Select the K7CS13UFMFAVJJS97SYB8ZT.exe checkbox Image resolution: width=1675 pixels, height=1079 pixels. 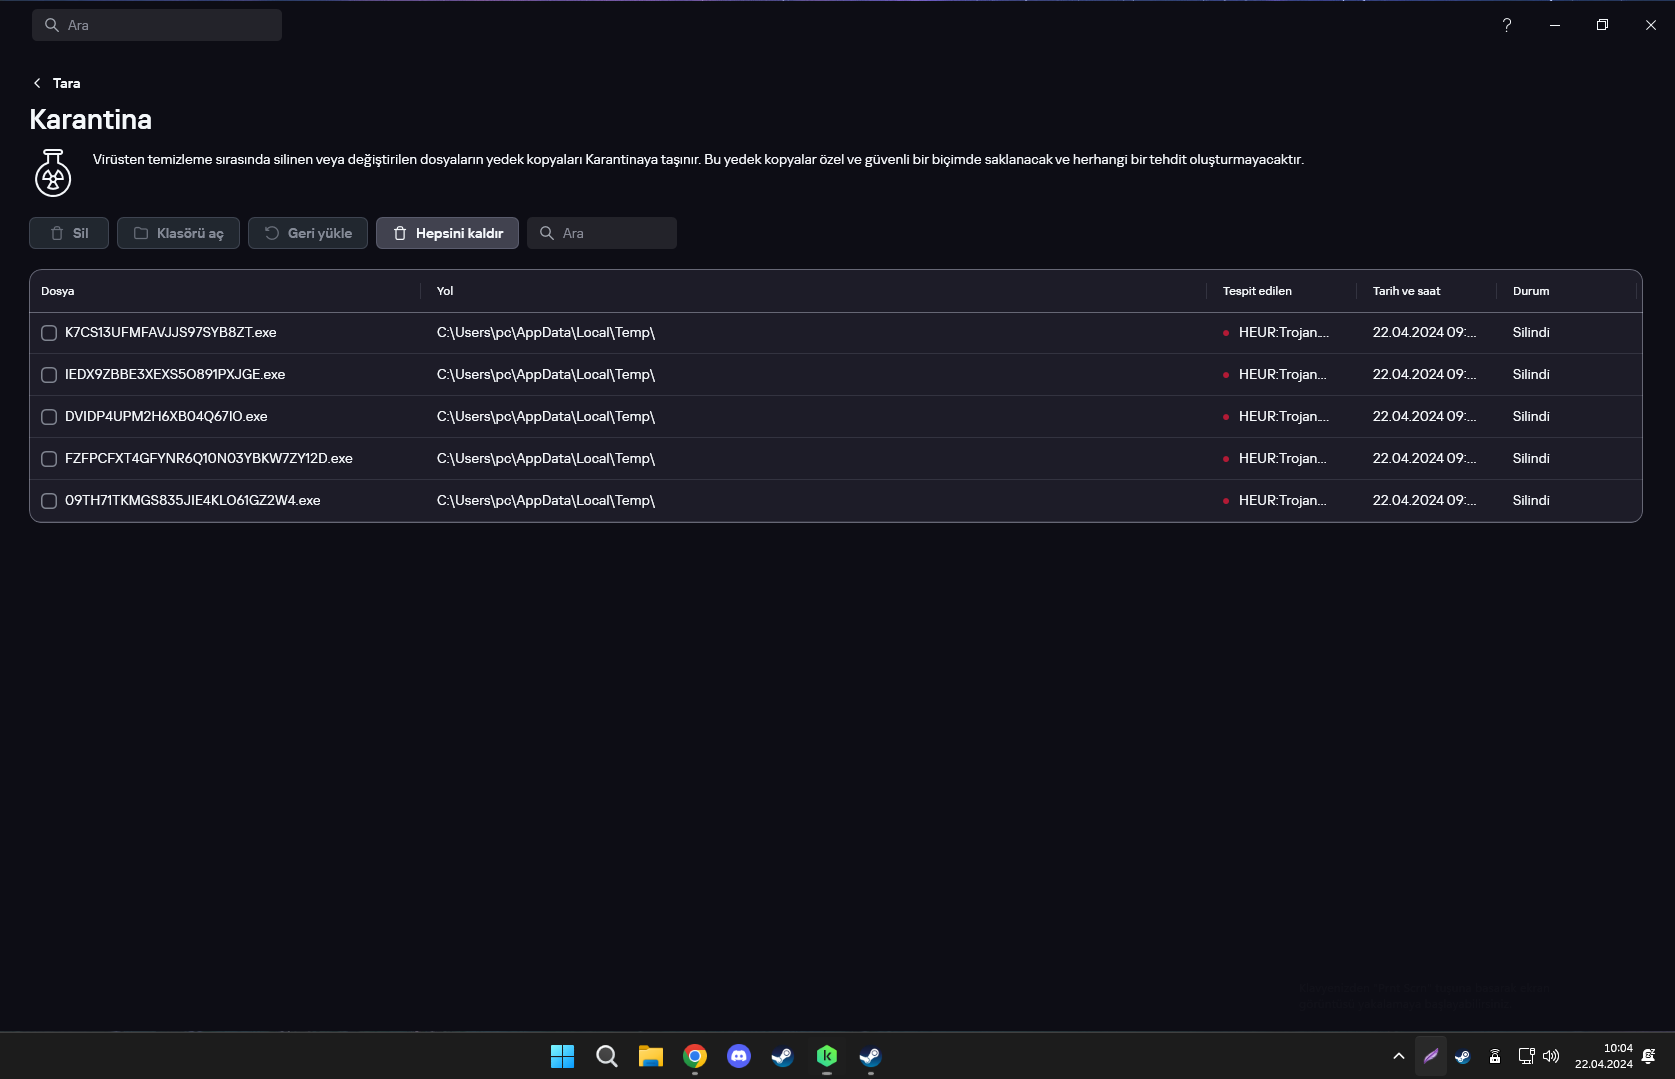[49, 332]
